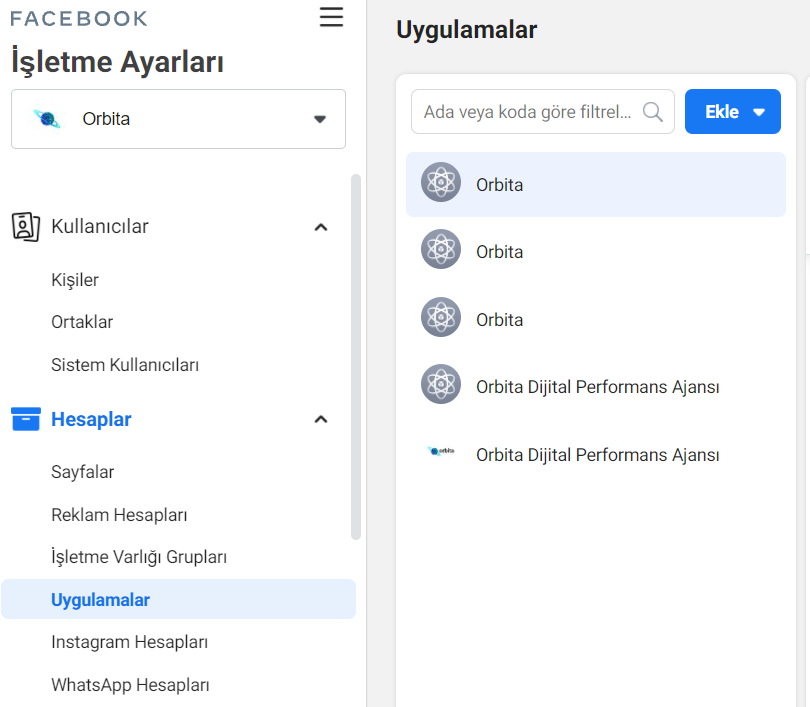Select the last Orbita Dijital Performans Ajansı row
810x707 pixels.
pos(596,454)
